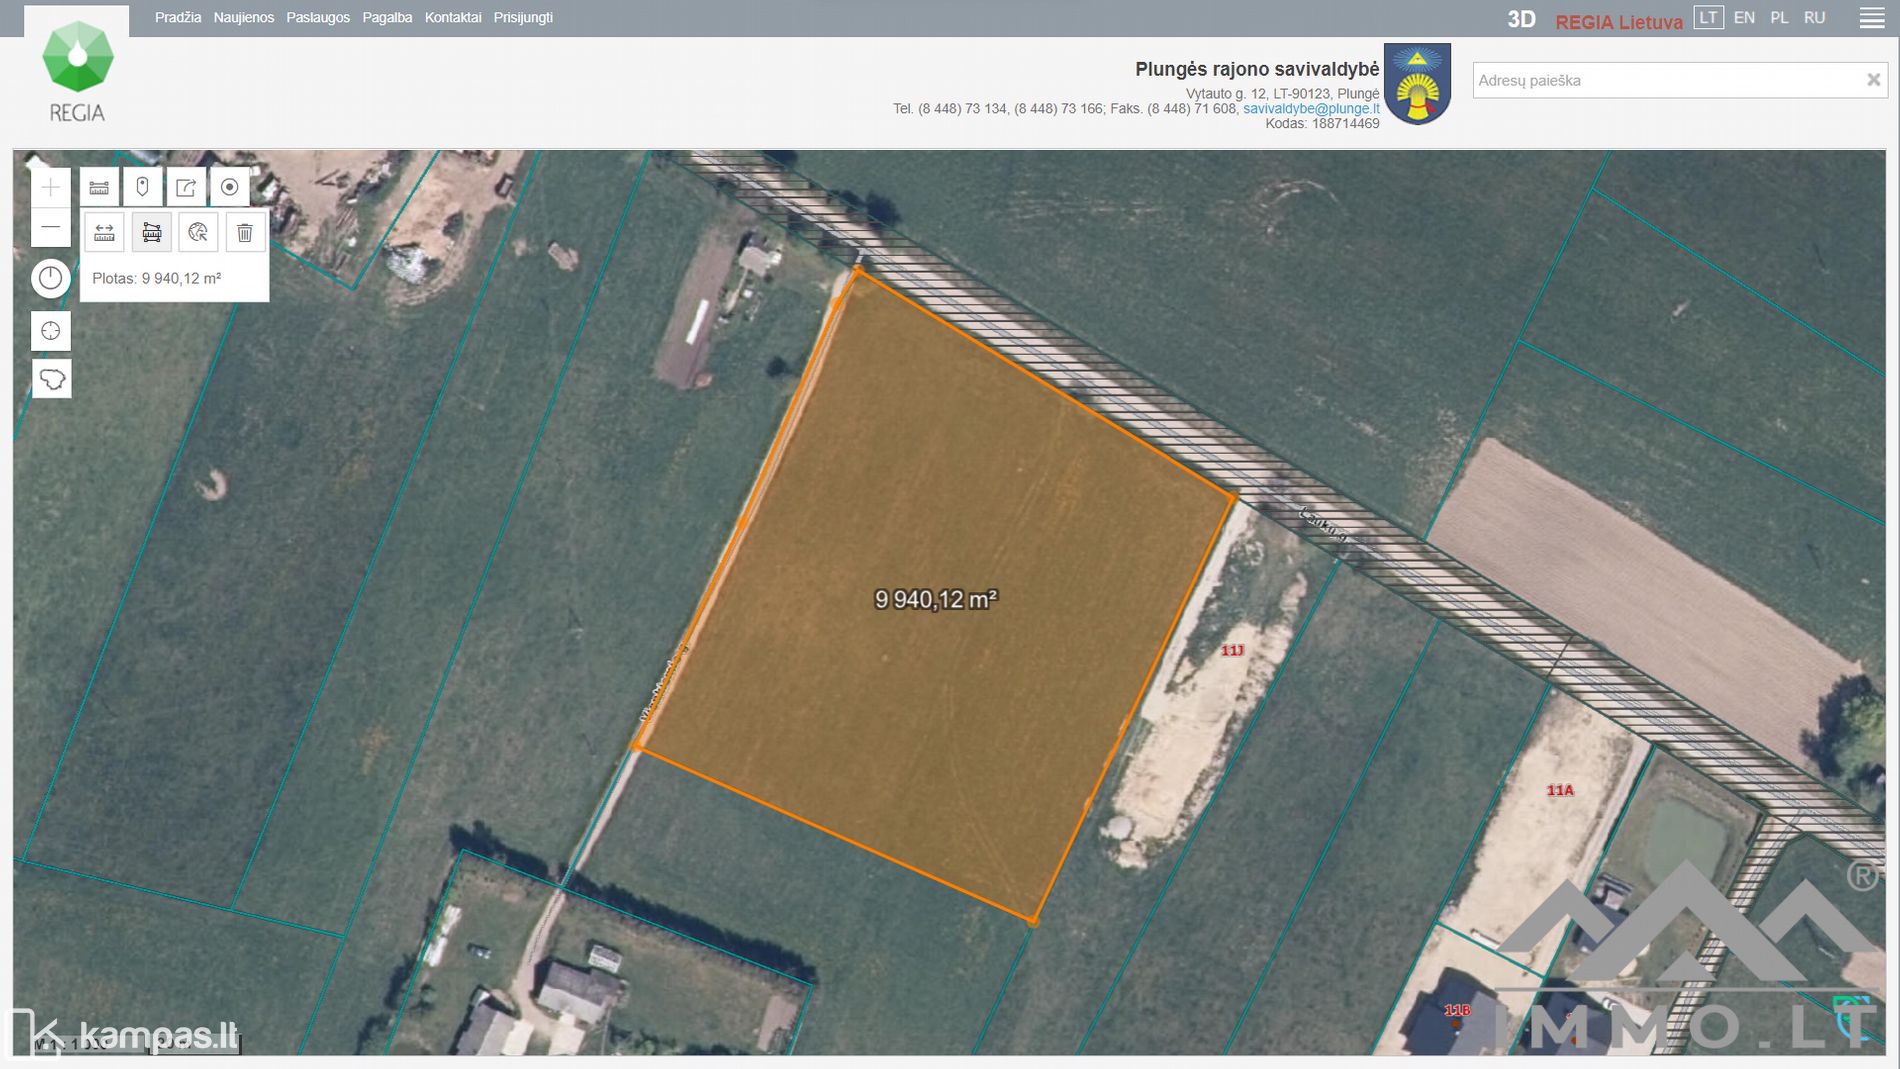Locate my position with the crosshair button
The width and height of the screenshot is (1900, 1069).
pyautogui.click(x=51, y=331)
